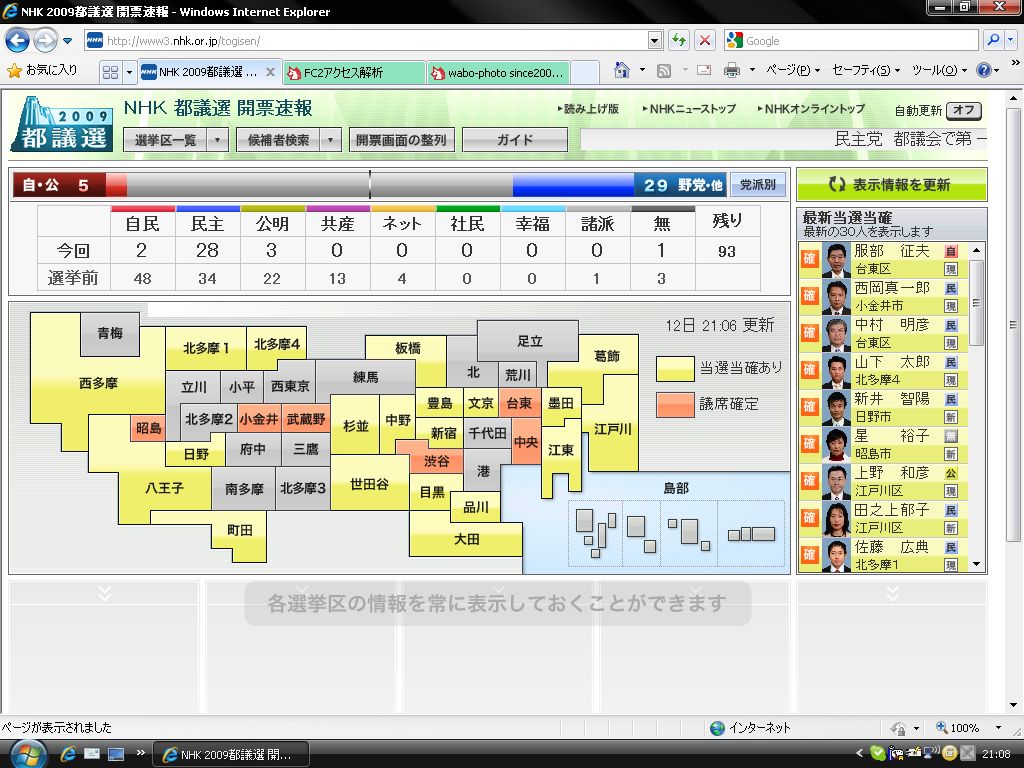Screen dimensions: 1024x768
Task: Open the new blank tab button
Action: click(x=585, y=72)
